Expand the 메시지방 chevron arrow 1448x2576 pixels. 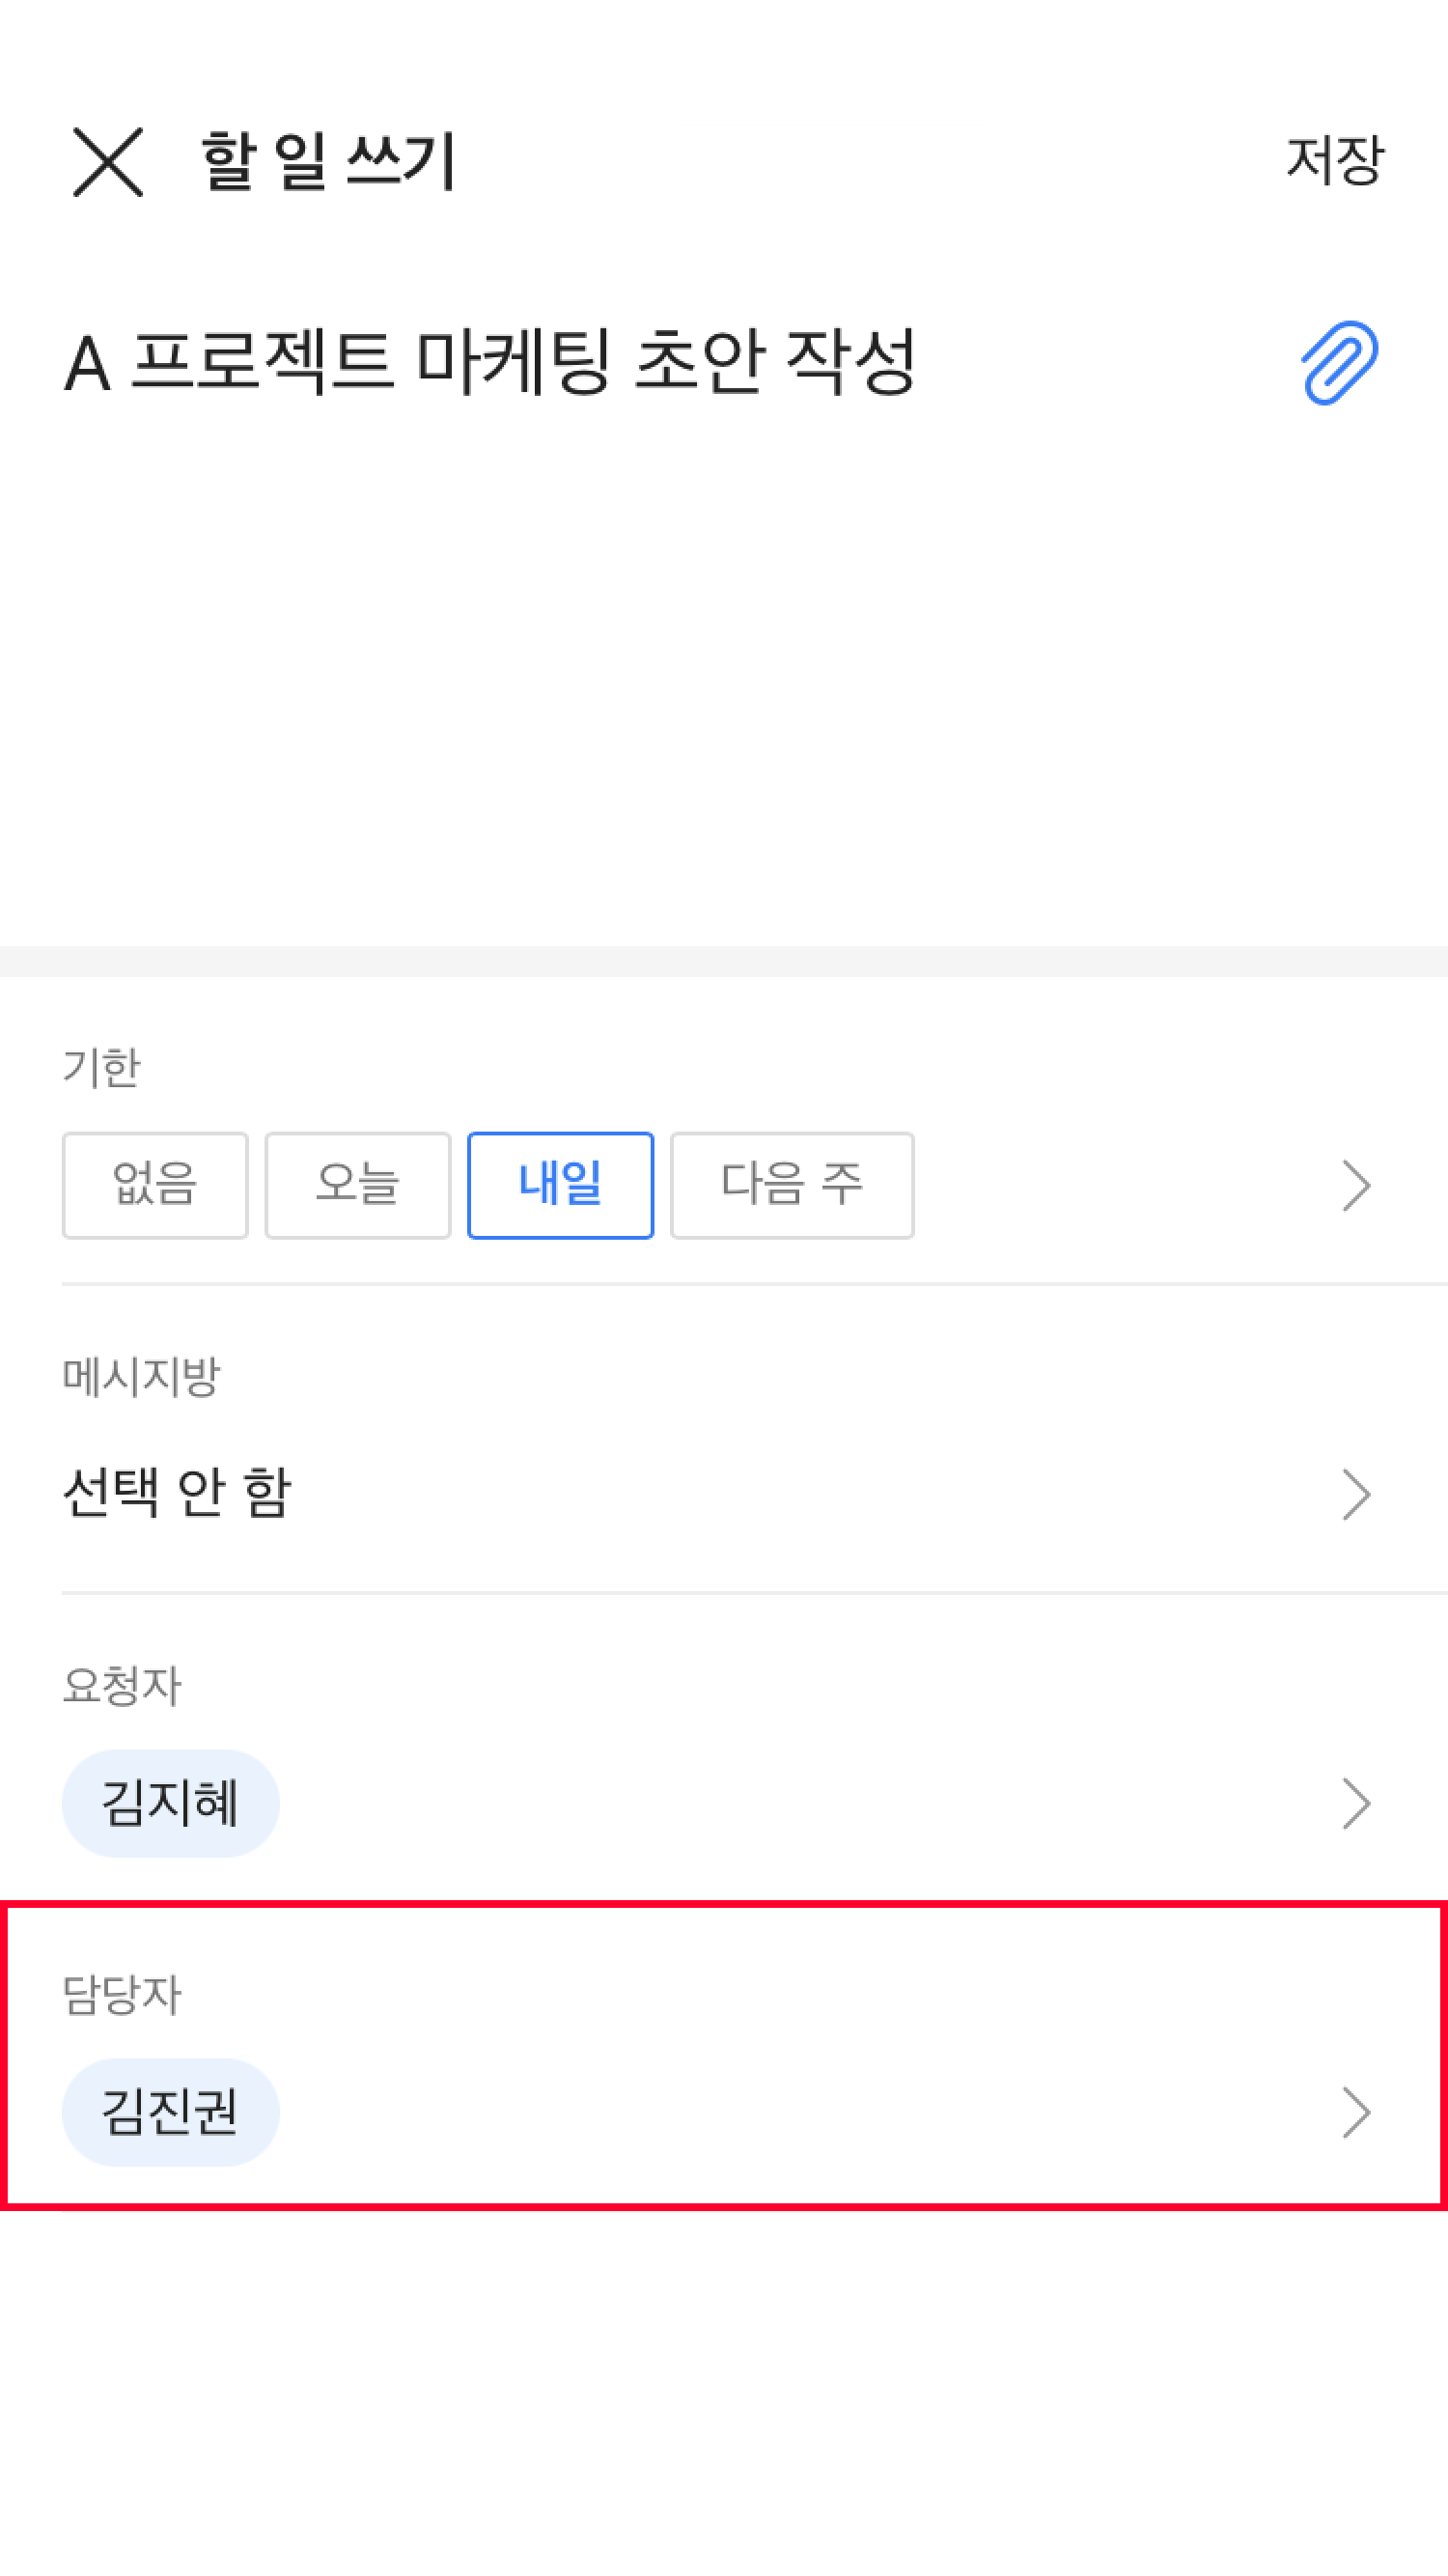click(x=1356, y=1494)
